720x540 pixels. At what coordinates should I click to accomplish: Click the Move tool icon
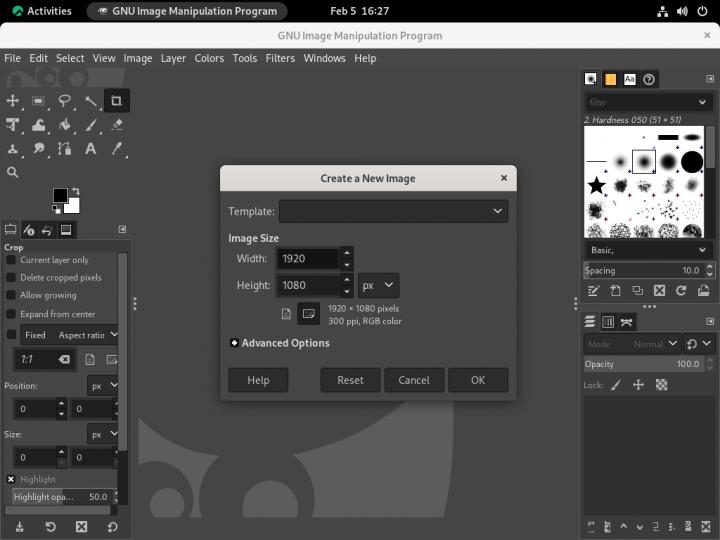13,101
